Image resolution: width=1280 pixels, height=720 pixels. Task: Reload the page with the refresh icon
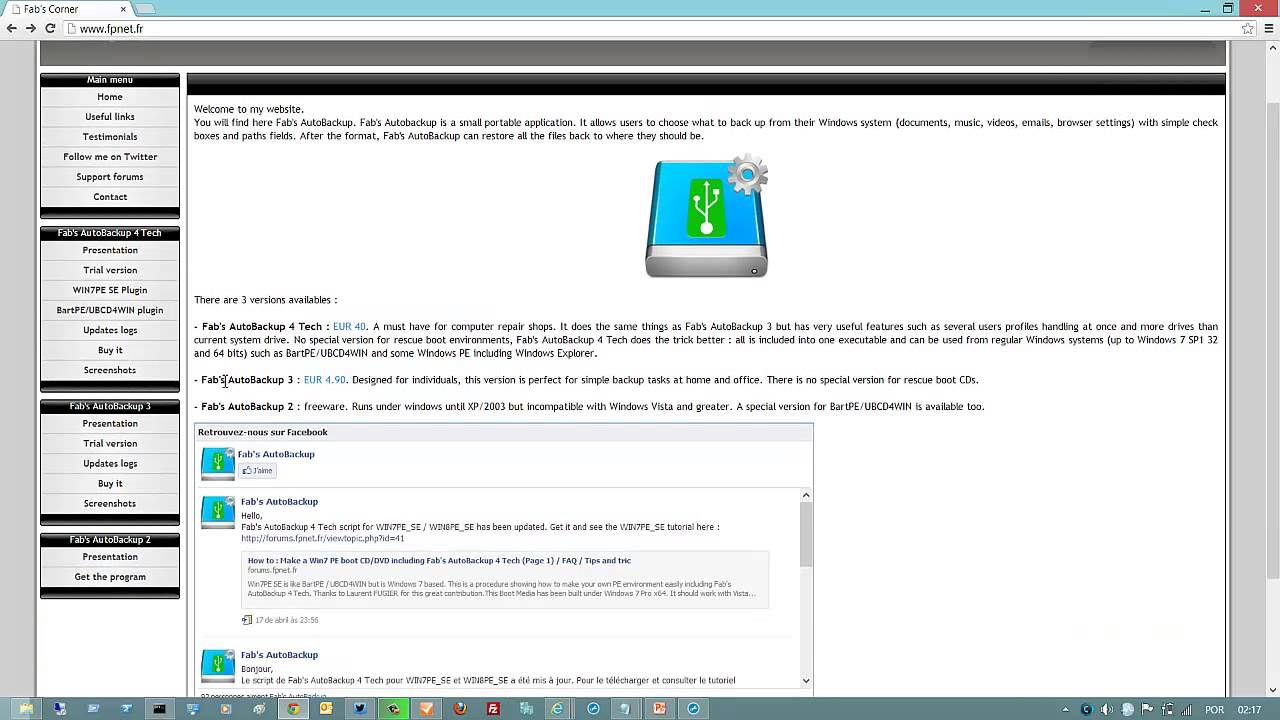coord(50,29)
